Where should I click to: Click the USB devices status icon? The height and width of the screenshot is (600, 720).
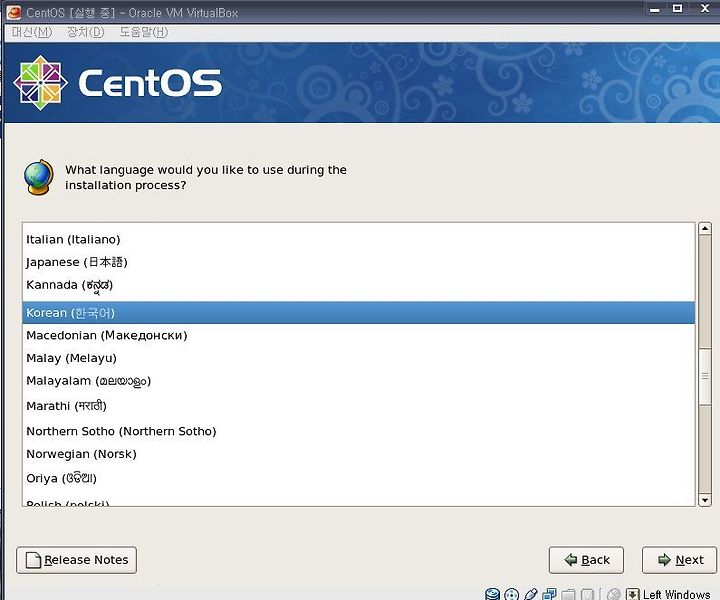tap(530, 594)
